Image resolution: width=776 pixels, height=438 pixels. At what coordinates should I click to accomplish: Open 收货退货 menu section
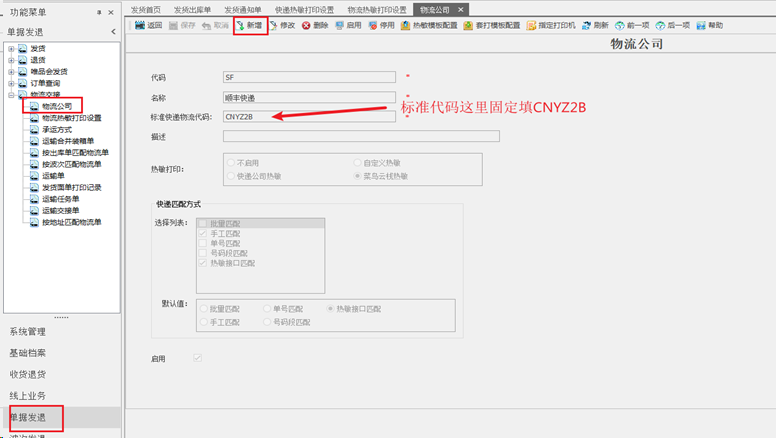(28, 374)
